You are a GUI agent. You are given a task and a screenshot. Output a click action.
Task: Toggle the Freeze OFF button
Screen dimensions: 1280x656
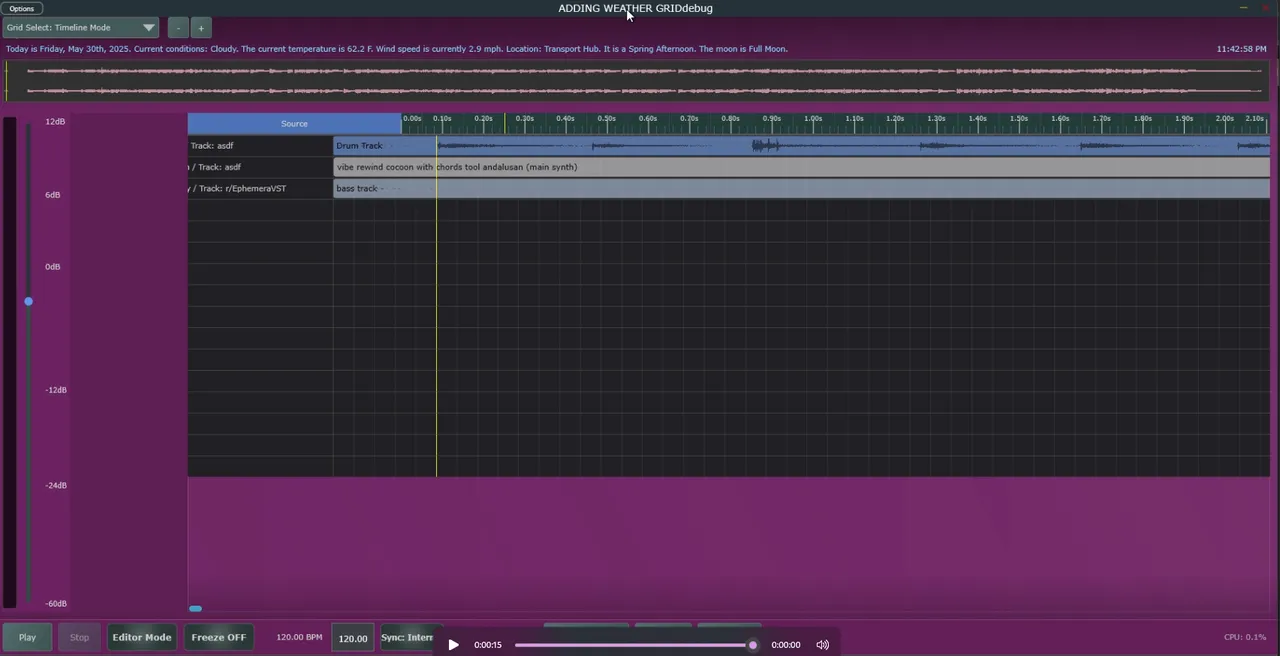[x=218, y=637]
